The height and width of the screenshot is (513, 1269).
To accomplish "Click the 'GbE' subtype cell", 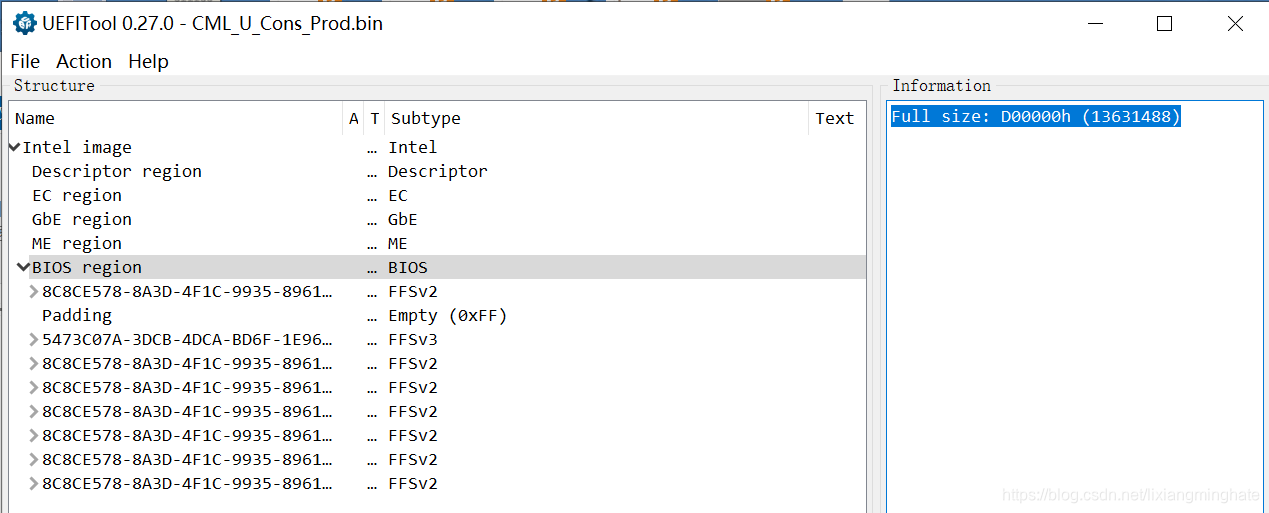I will (x=403, y=219).
